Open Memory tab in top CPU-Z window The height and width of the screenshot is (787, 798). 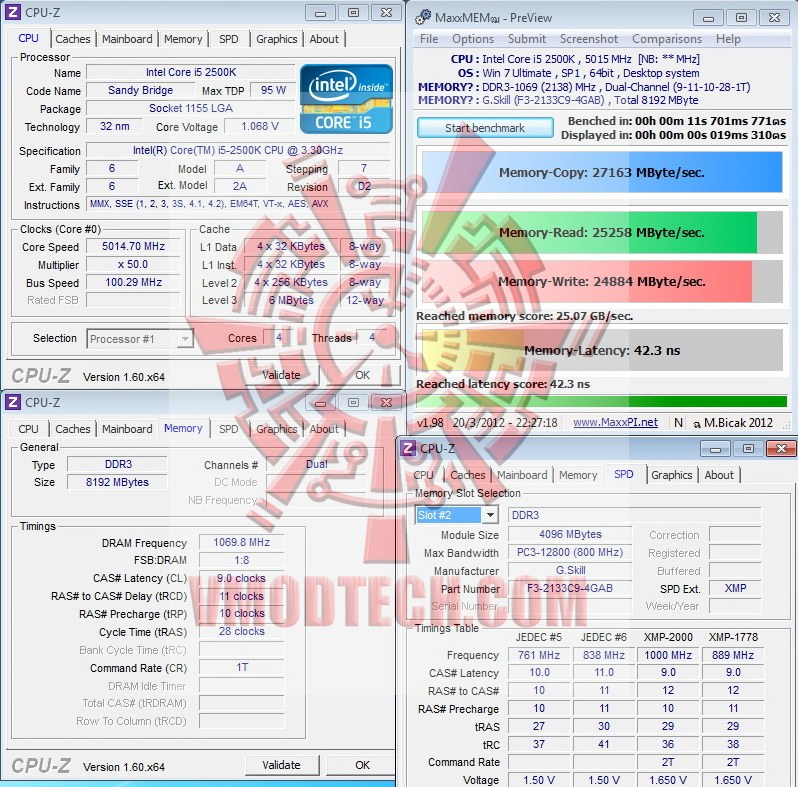click(x=183, y=39)
